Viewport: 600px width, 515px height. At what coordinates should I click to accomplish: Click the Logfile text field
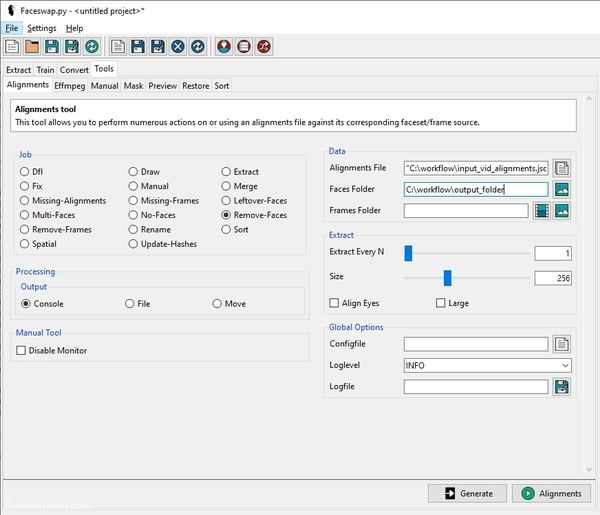(476, 387)
